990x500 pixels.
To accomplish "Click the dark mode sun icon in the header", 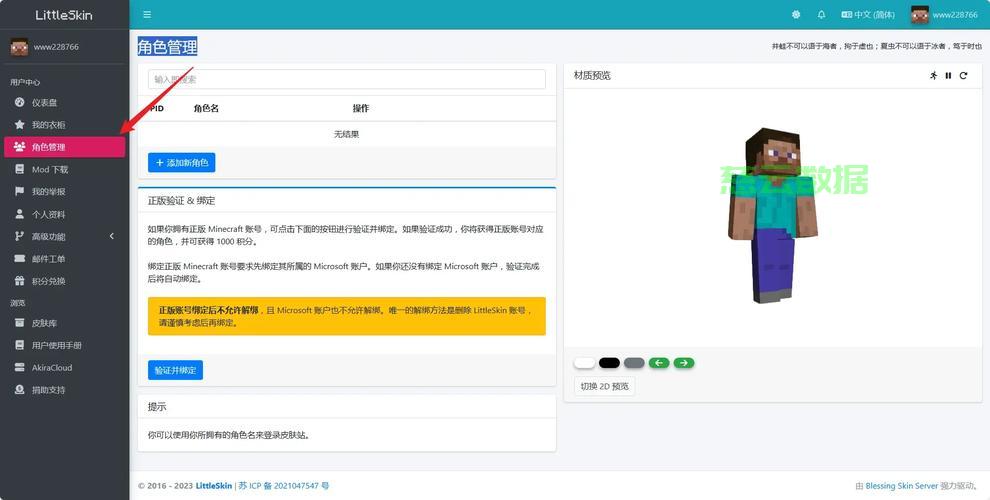I will tap(796, 15).
